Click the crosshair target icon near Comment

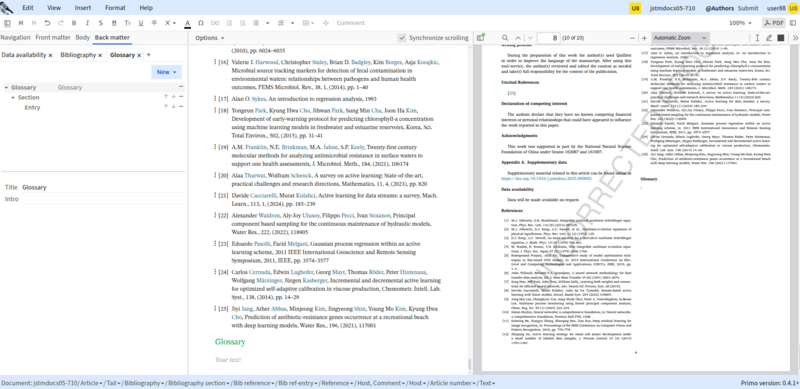(x=326, y=23)
